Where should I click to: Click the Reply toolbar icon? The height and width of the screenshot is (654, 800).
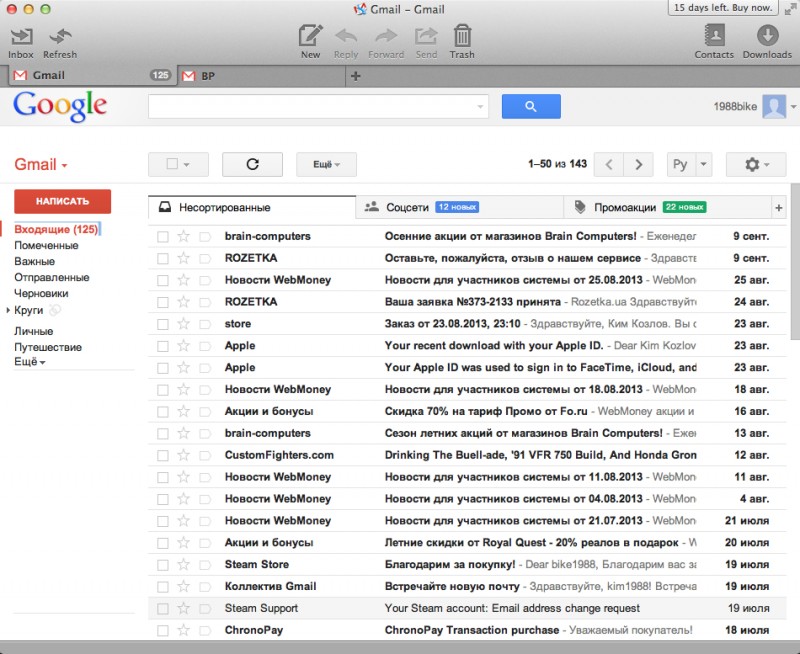point(346,43)
